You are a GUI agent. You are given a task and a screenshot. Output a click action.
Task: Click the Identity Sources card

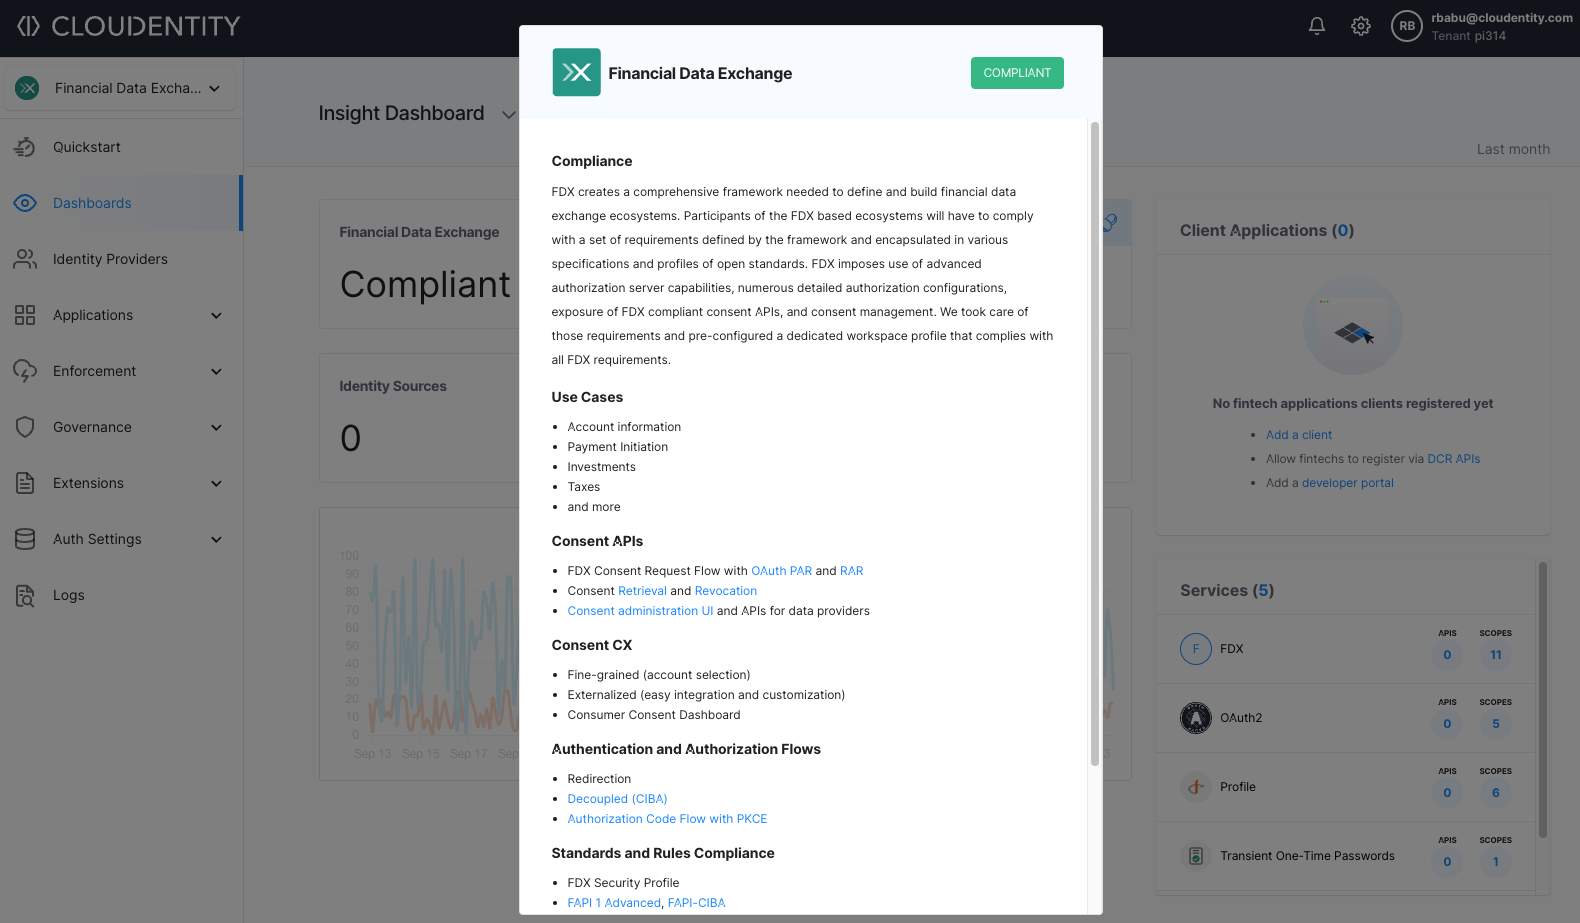[420, 418]
